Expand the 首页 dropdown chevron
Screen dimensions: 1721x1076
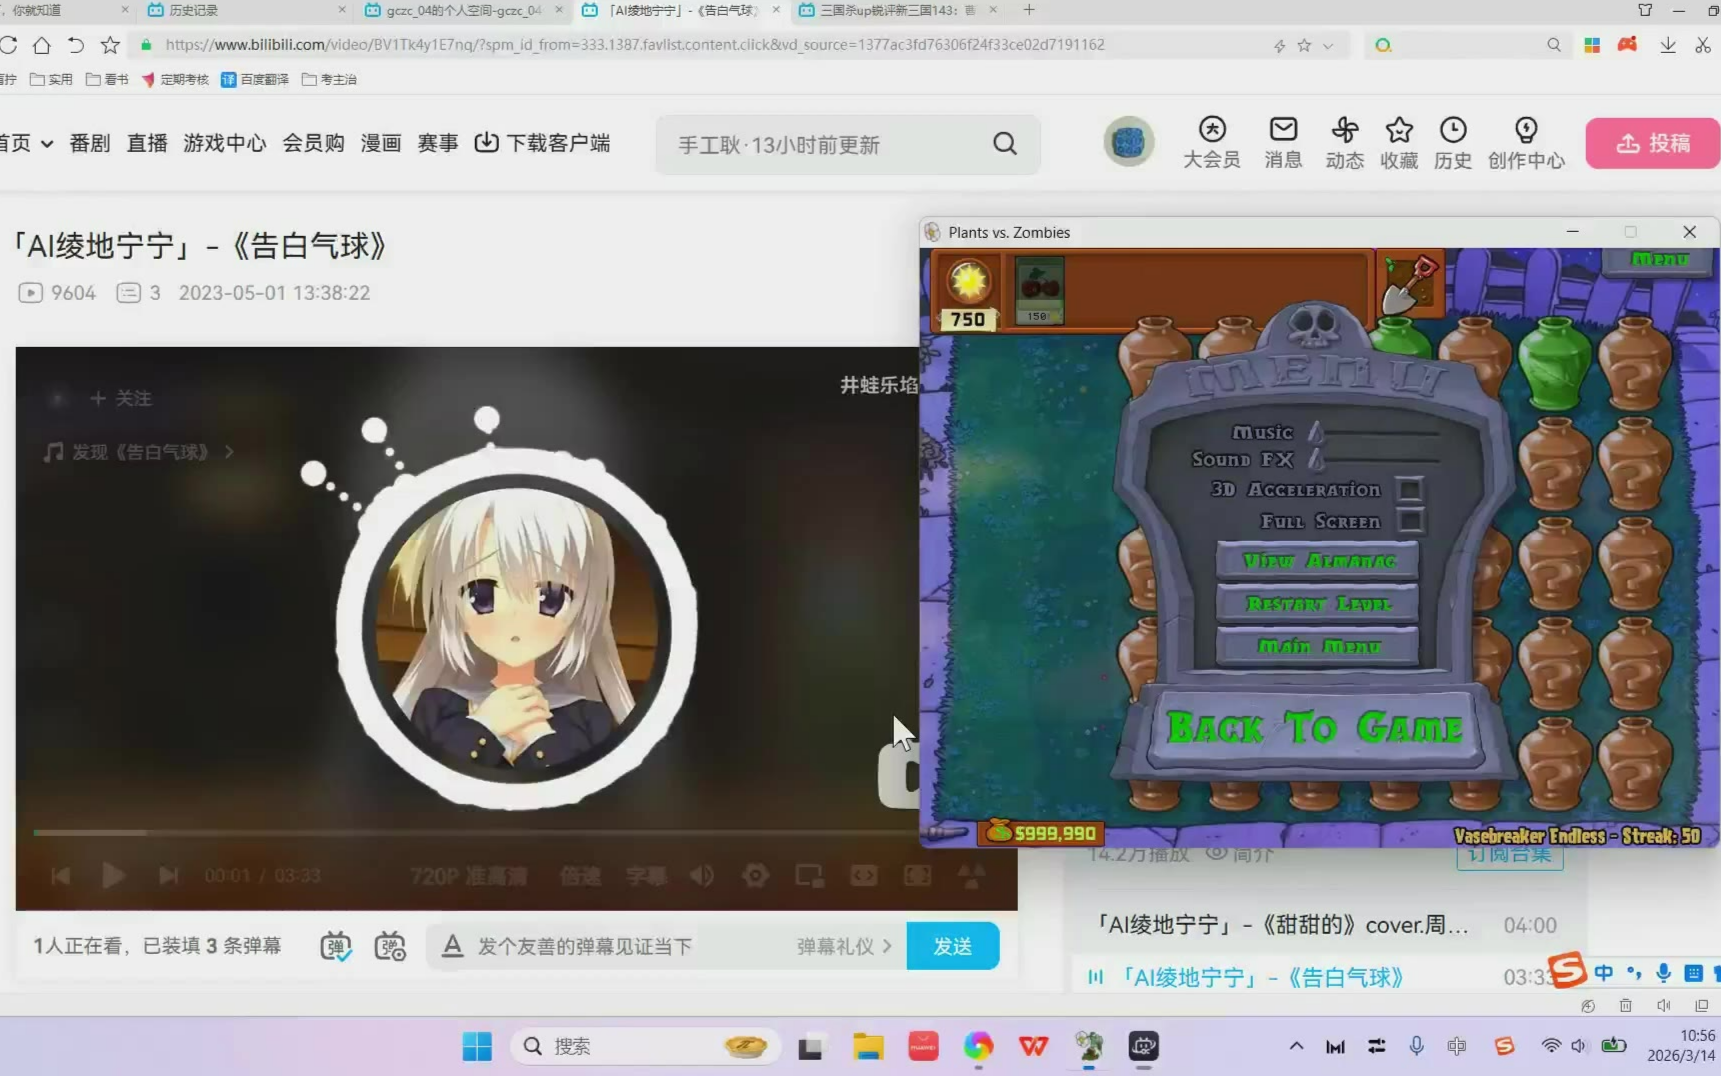click(x=47, y=144)
